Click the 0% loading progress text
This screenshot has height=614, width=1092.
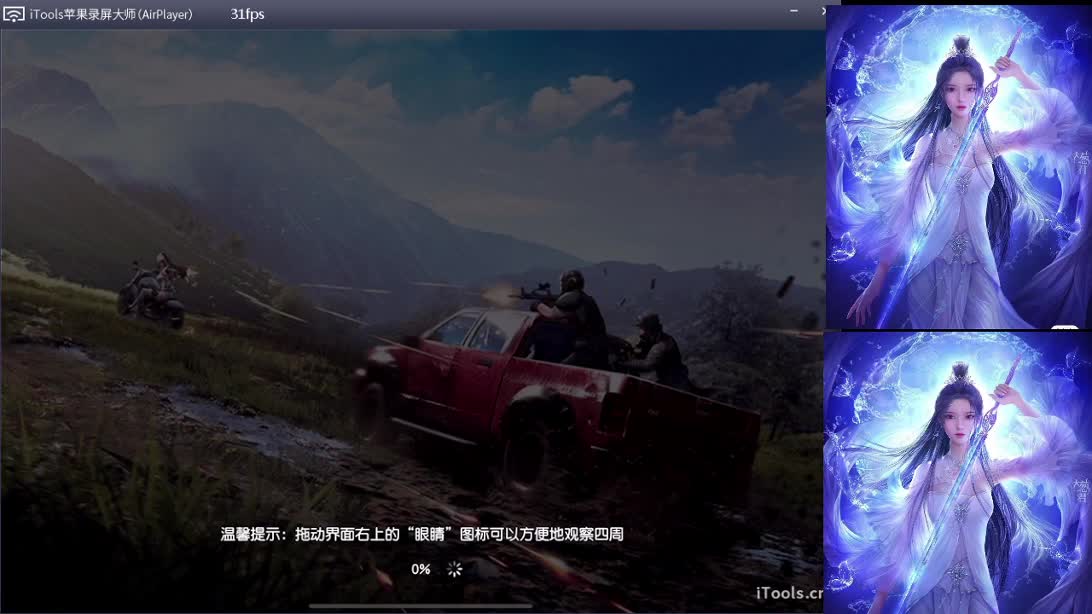coord(421,569)
